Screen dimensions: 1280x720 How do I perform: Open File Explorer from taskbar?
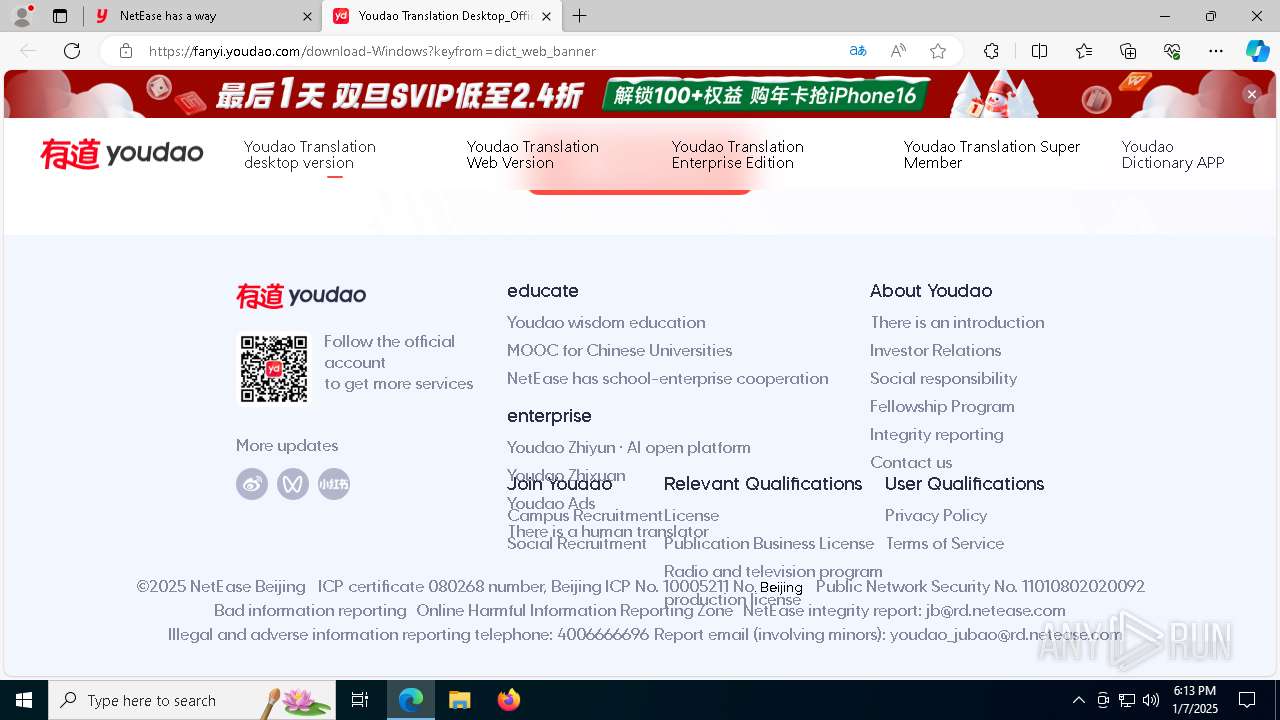click(x=459, y=700)
